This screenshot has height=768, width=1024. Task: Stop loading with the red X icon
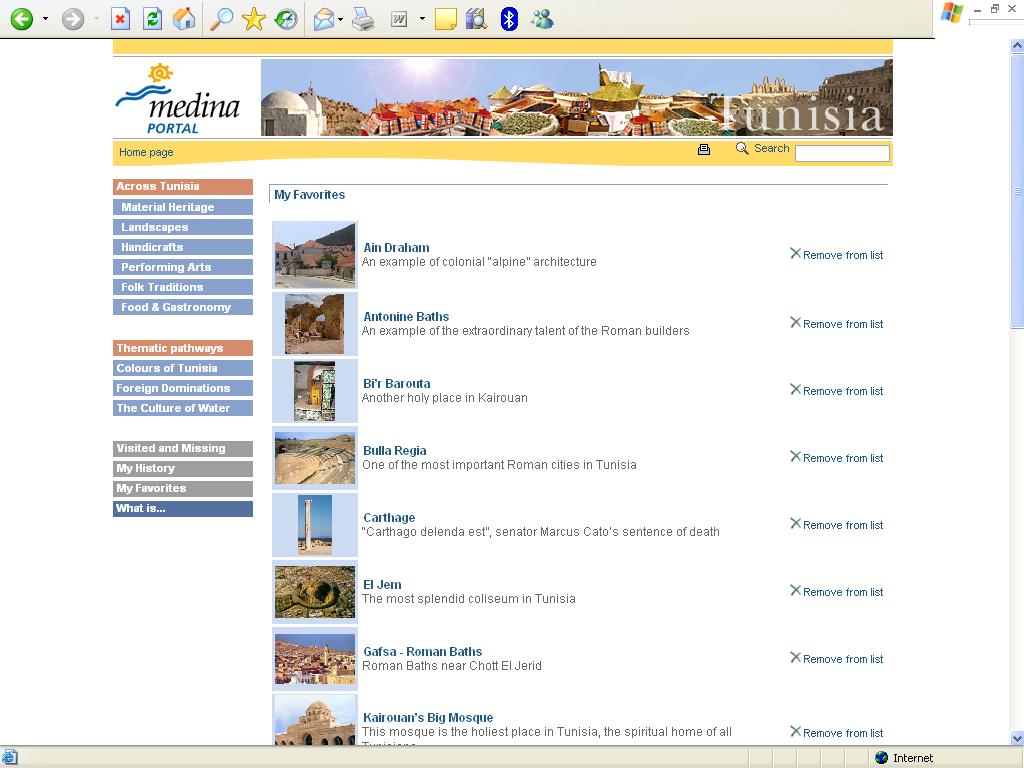[120, 19]
